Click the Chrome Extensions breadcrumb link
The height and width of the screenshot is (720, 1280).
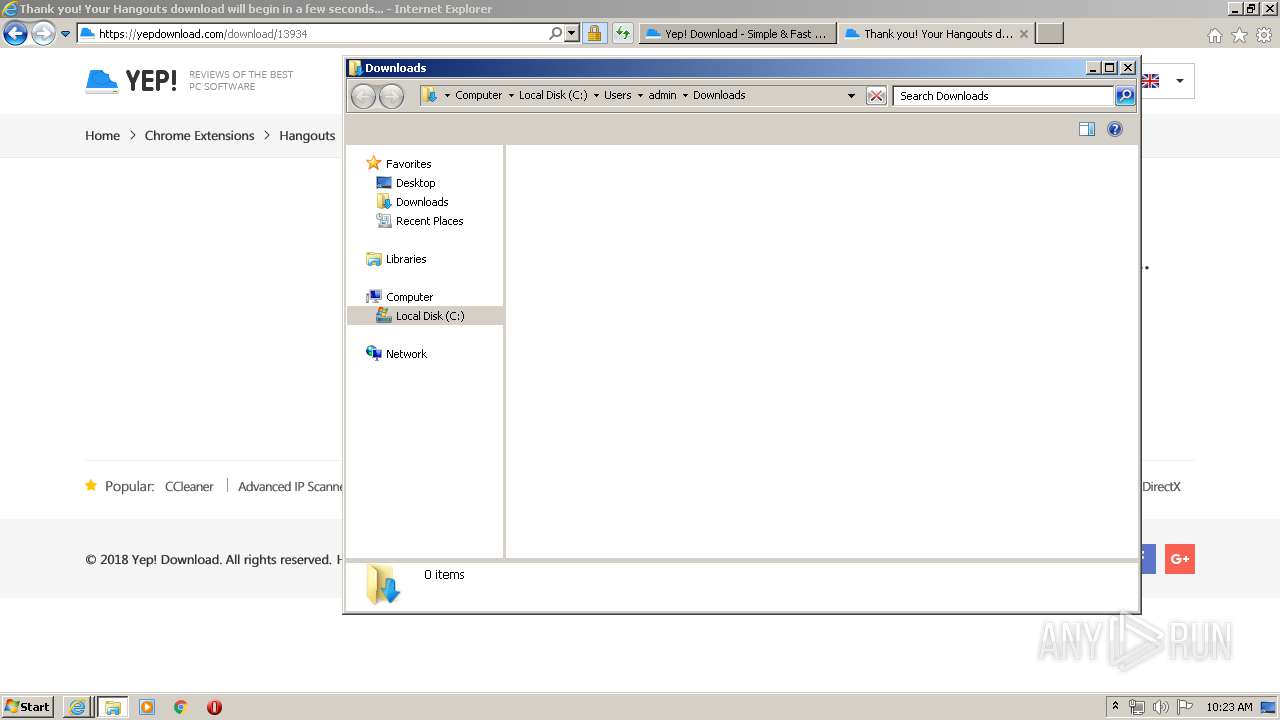coord(200,136)
